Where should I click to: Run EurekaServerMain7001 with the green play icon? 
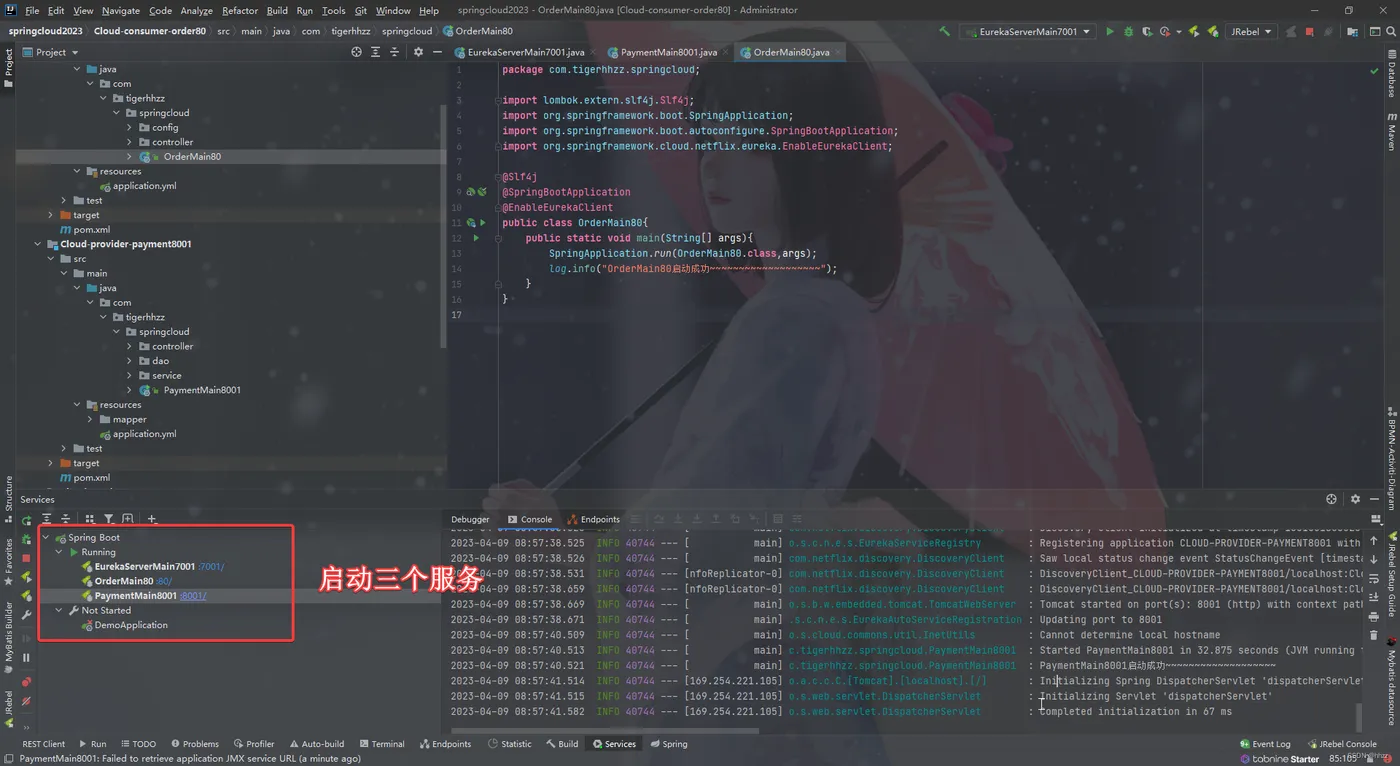pyautogui.click(x=1109, y=31)
